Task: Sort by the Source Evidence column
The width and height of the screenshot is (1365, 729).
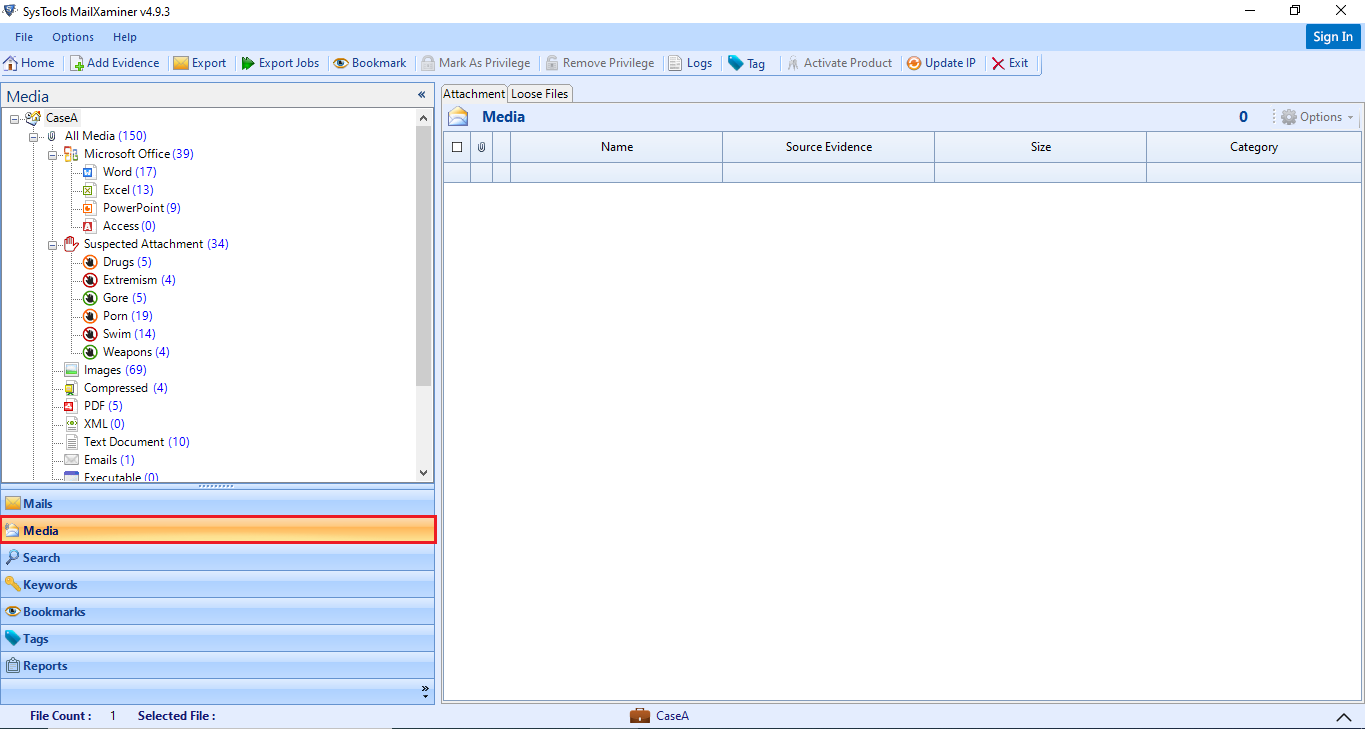Action: [x=829, y=147]
